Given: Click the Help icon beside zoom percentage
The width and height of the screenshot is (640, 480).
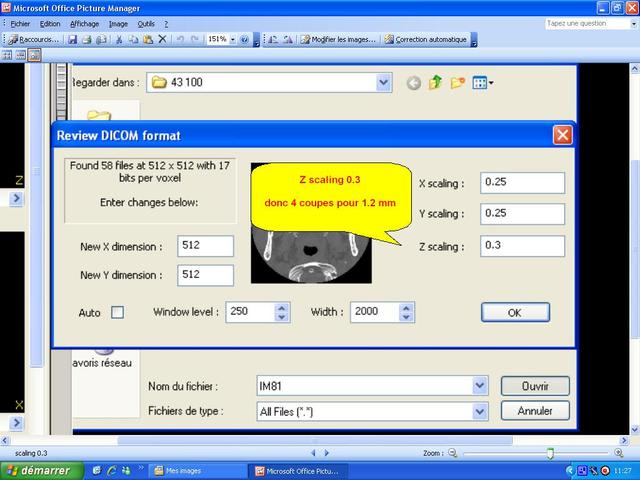Looking at the screenshot, I should [244, 40].
